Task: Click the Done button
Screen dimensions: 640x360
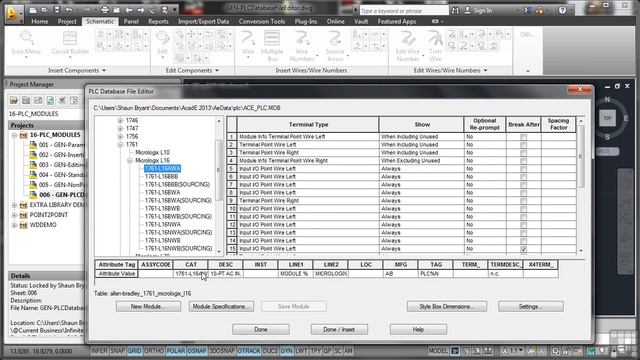Action: point(261,329)
